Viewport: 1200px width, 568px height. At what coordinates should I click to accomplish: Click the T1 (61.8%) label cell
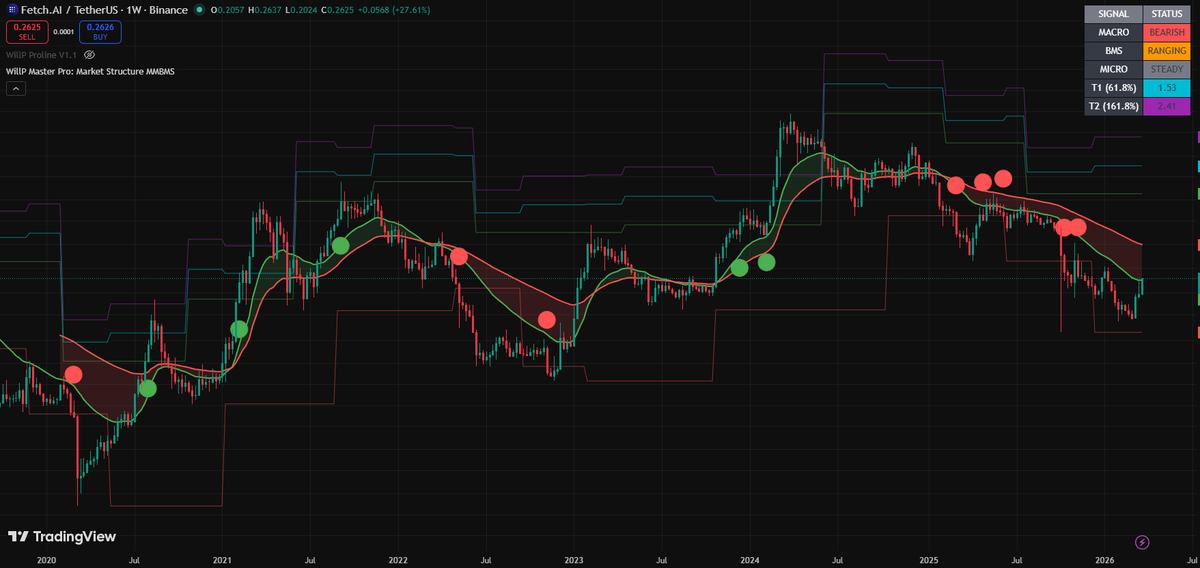1113,88
